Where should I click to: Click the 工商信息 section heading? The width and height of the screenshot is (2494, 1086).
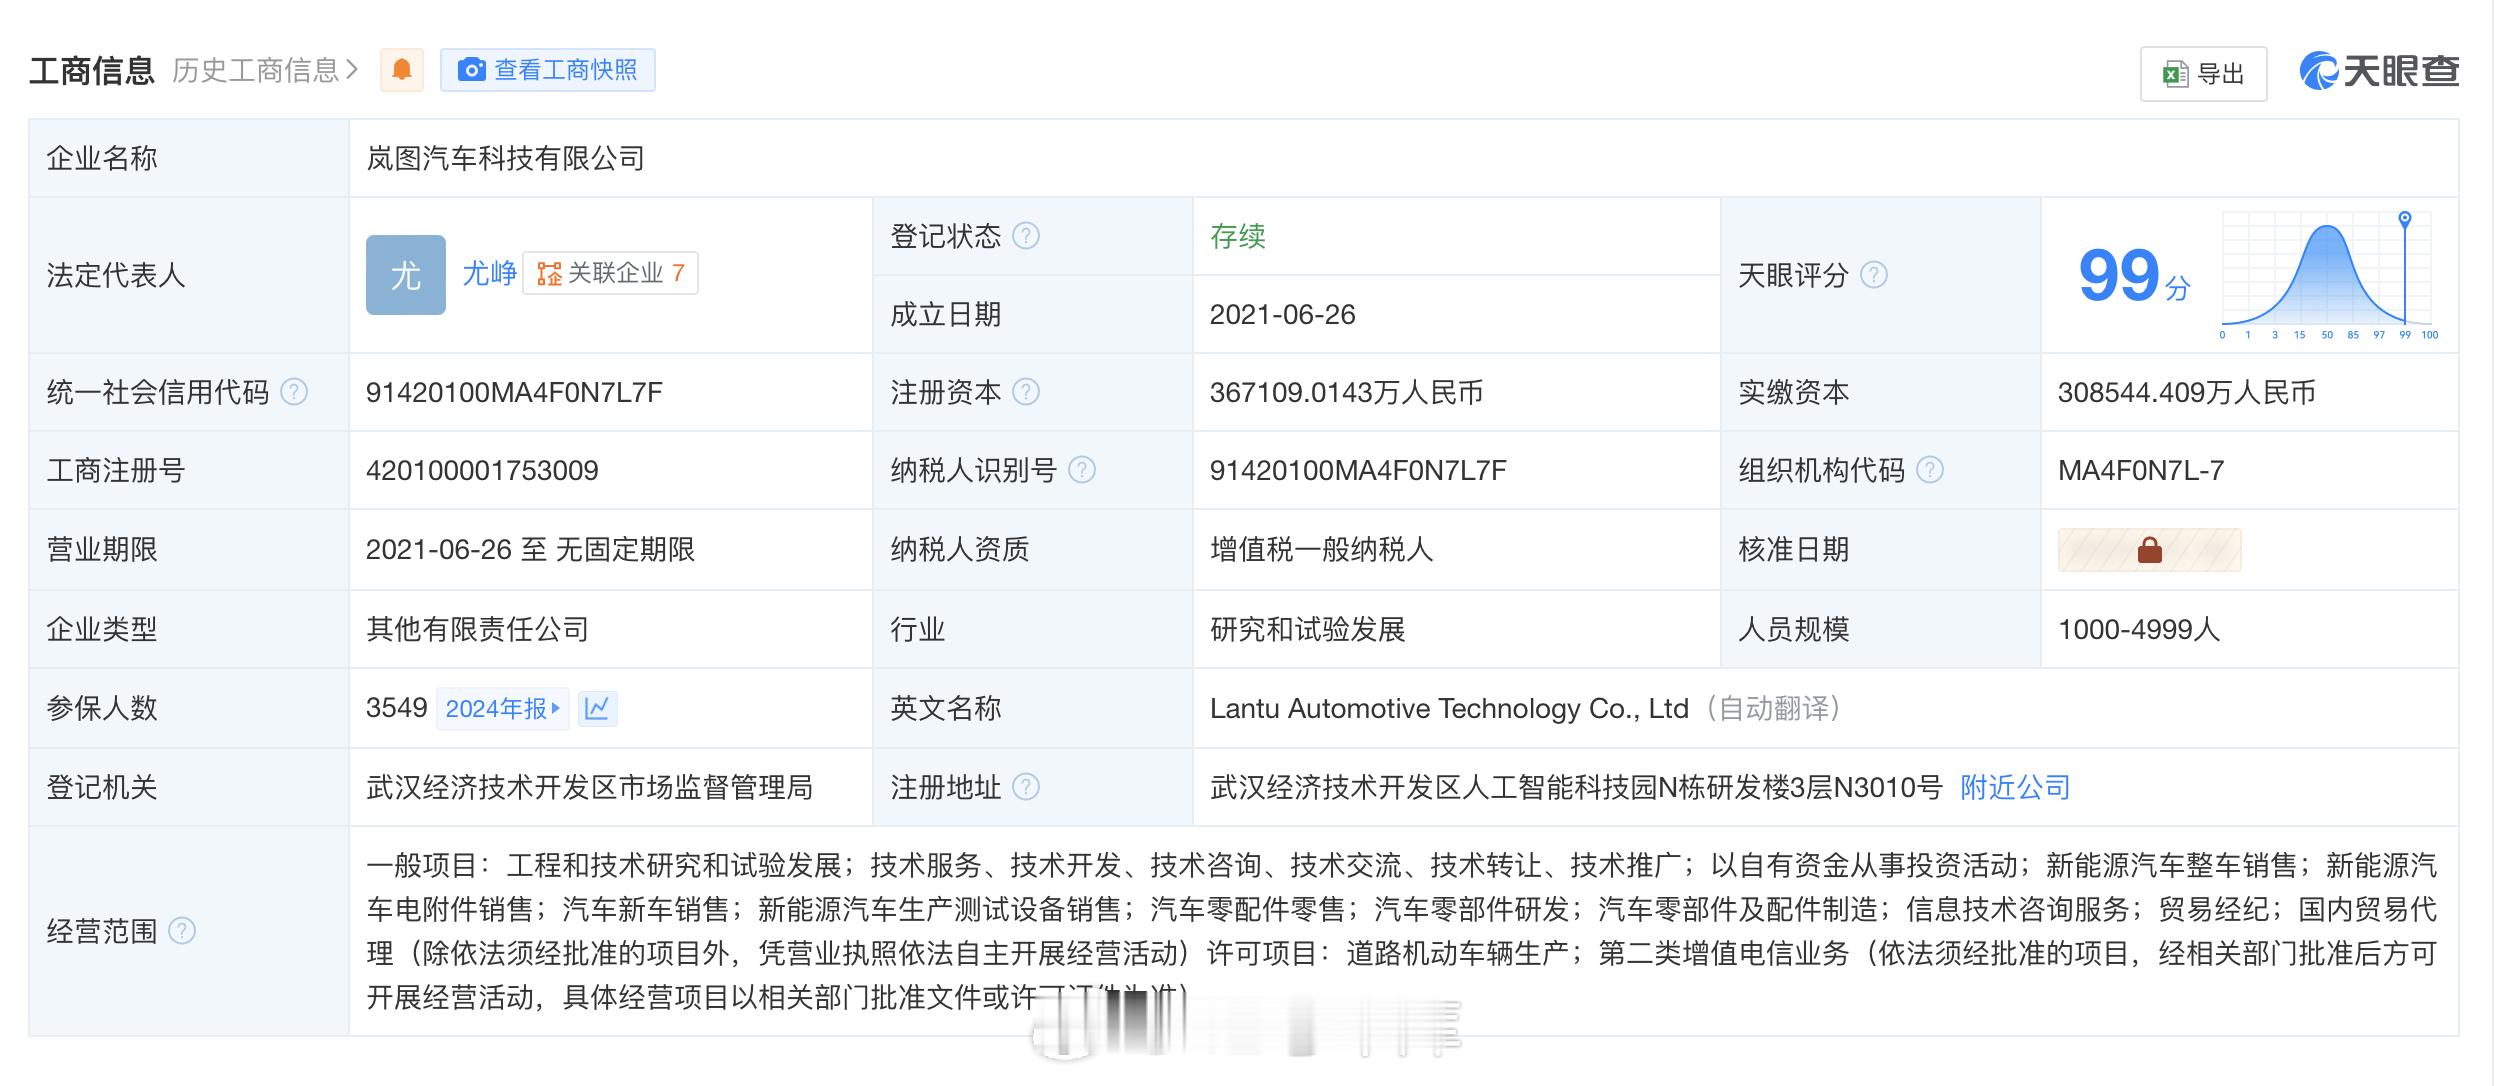(92, 70)
